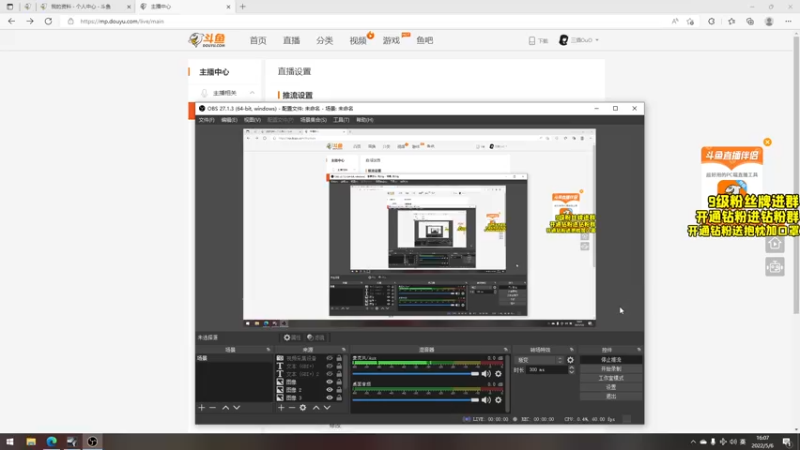Click the transition duration input field
The image size is (800, 450).
[x=546, y=369]
